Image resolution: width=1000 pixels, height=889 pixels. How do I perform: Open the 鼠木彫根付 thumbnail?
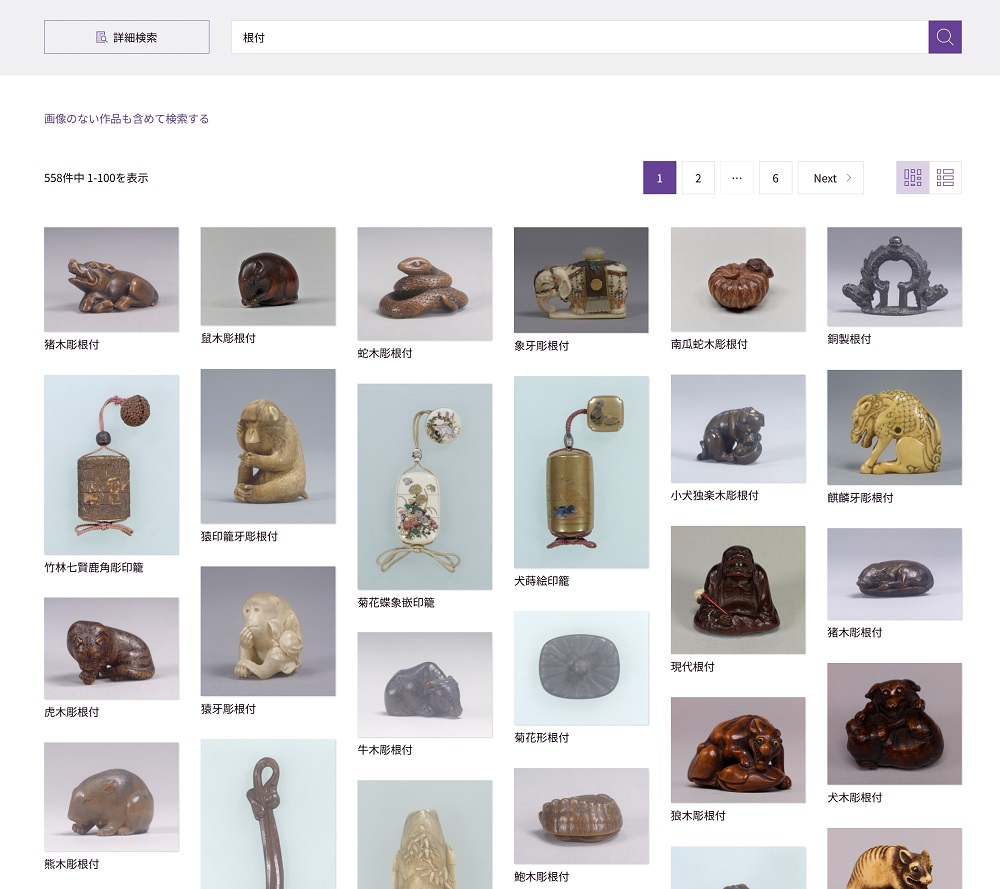268,276
